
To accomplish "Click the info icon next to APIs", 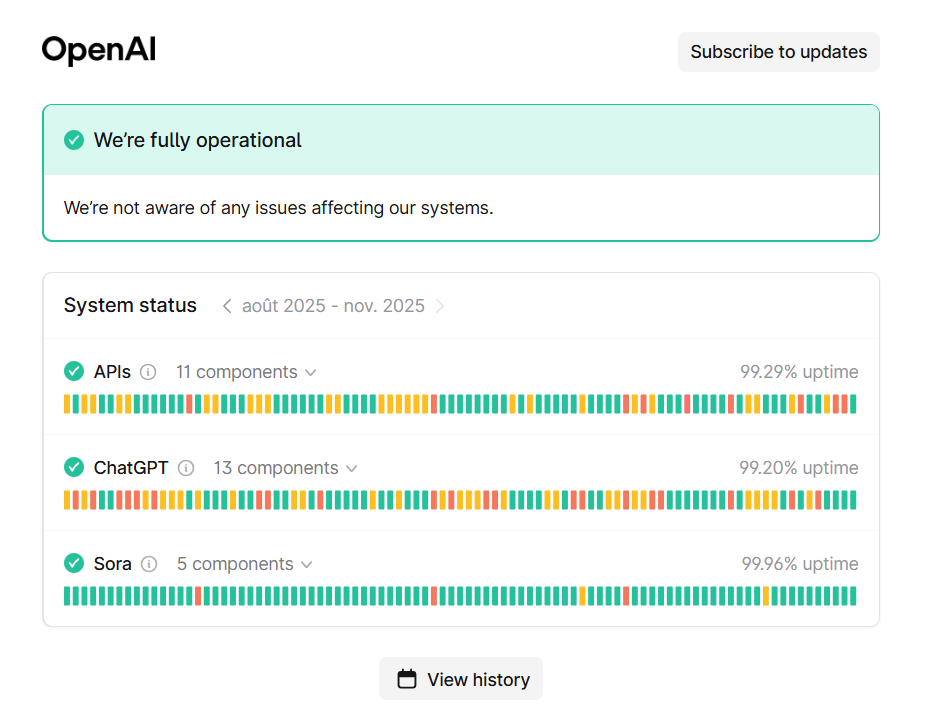I will pyautogui.click(x=148, y=372).
